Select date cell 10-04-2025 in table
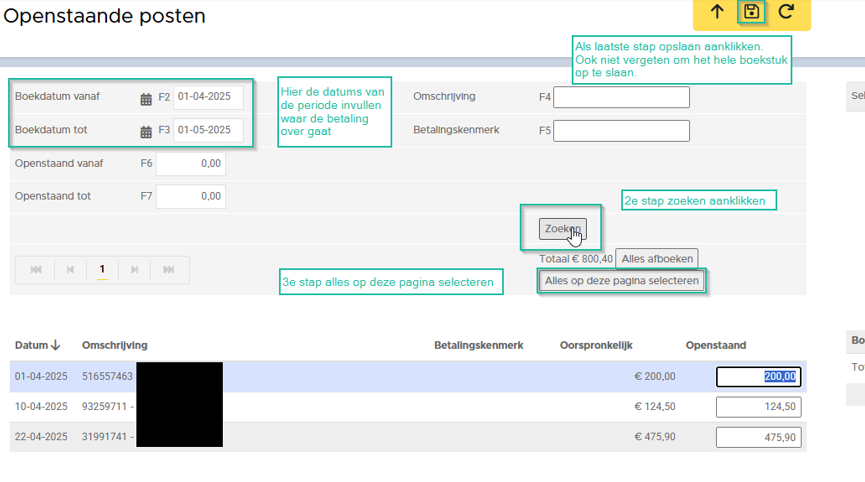Viewport: 865px width, 482px height. click(x=41, y=406)
